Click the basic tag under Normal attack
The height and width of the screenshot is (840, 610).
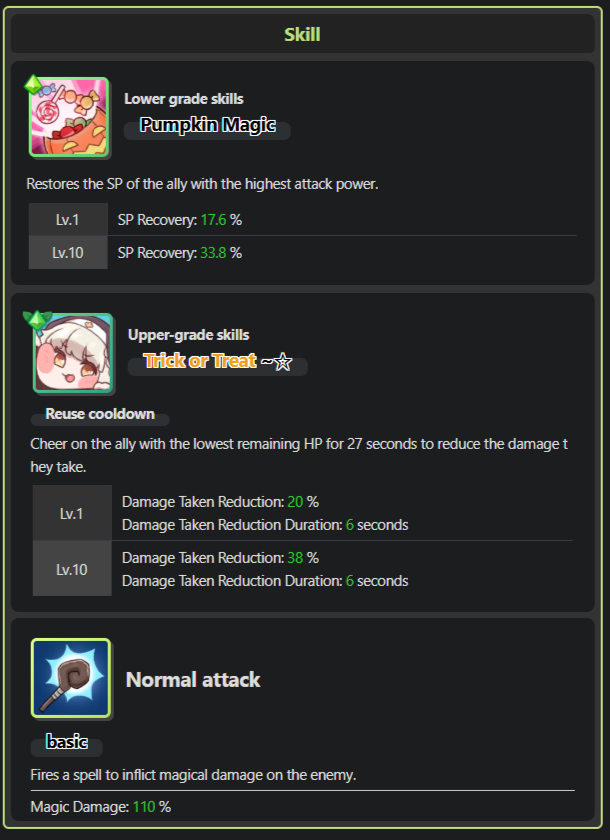pyautogui.click(x=67, y=741)
